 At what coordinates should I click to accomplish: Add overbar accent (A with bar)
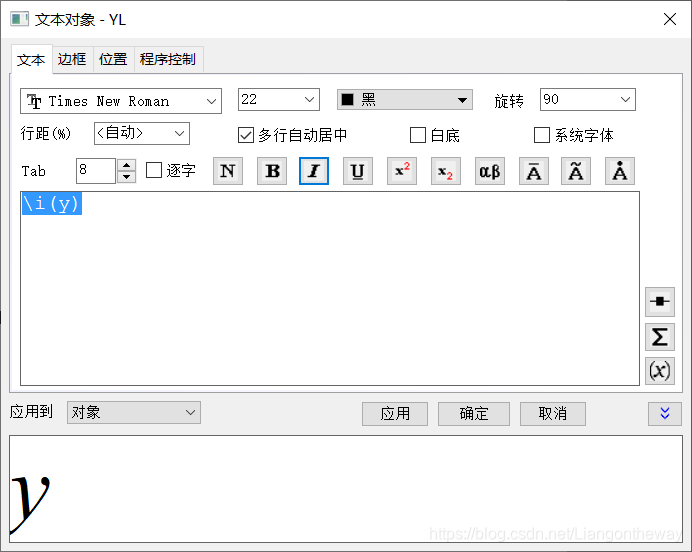click(x=534, y=171)
